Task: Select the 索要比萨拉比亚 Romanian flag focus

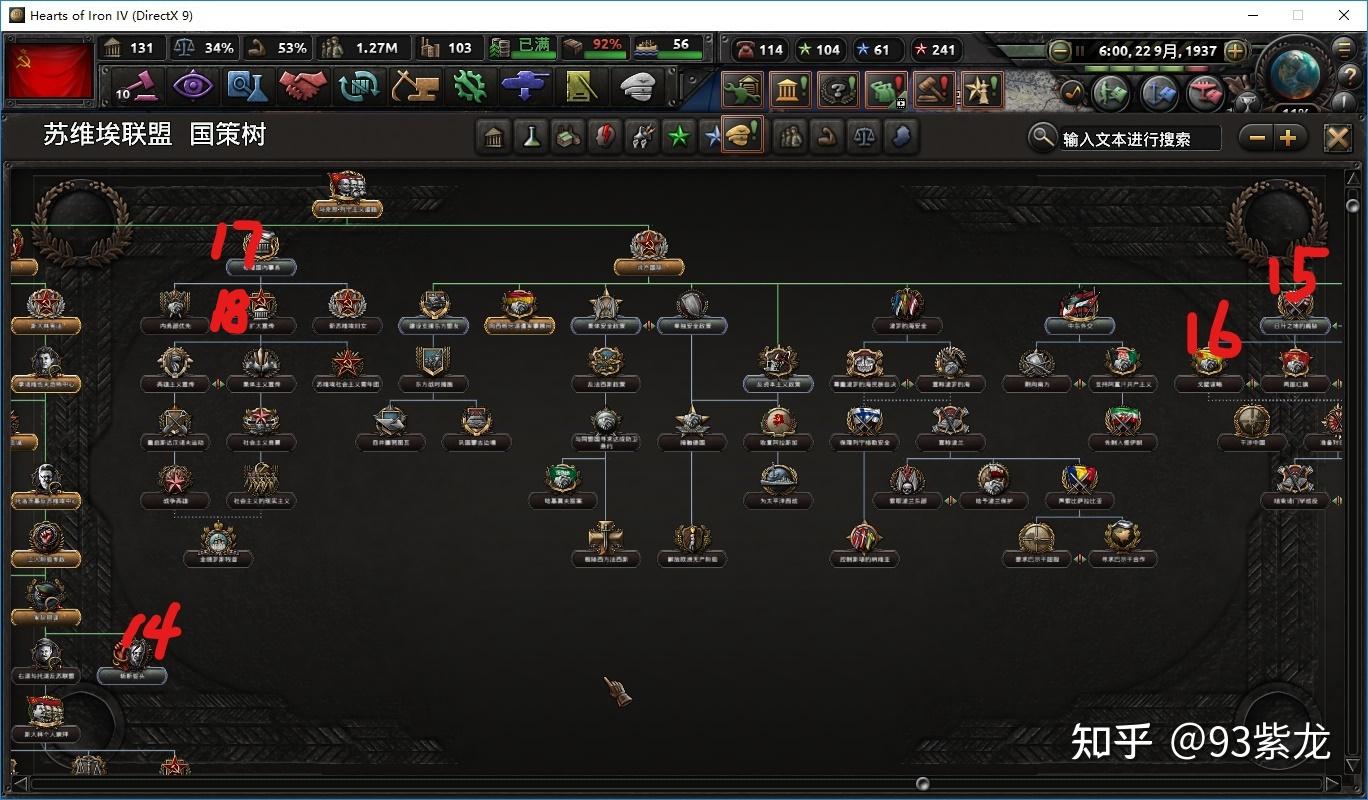Action: coord(1079,485)
